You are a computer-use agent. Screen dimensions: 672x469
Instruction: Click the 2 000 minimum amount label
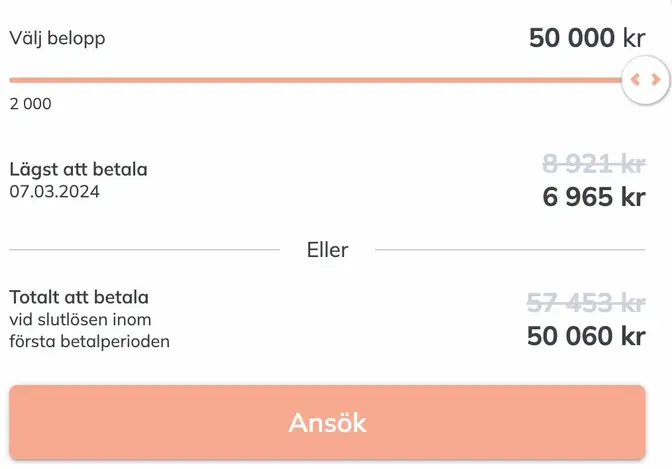[30, 104]
